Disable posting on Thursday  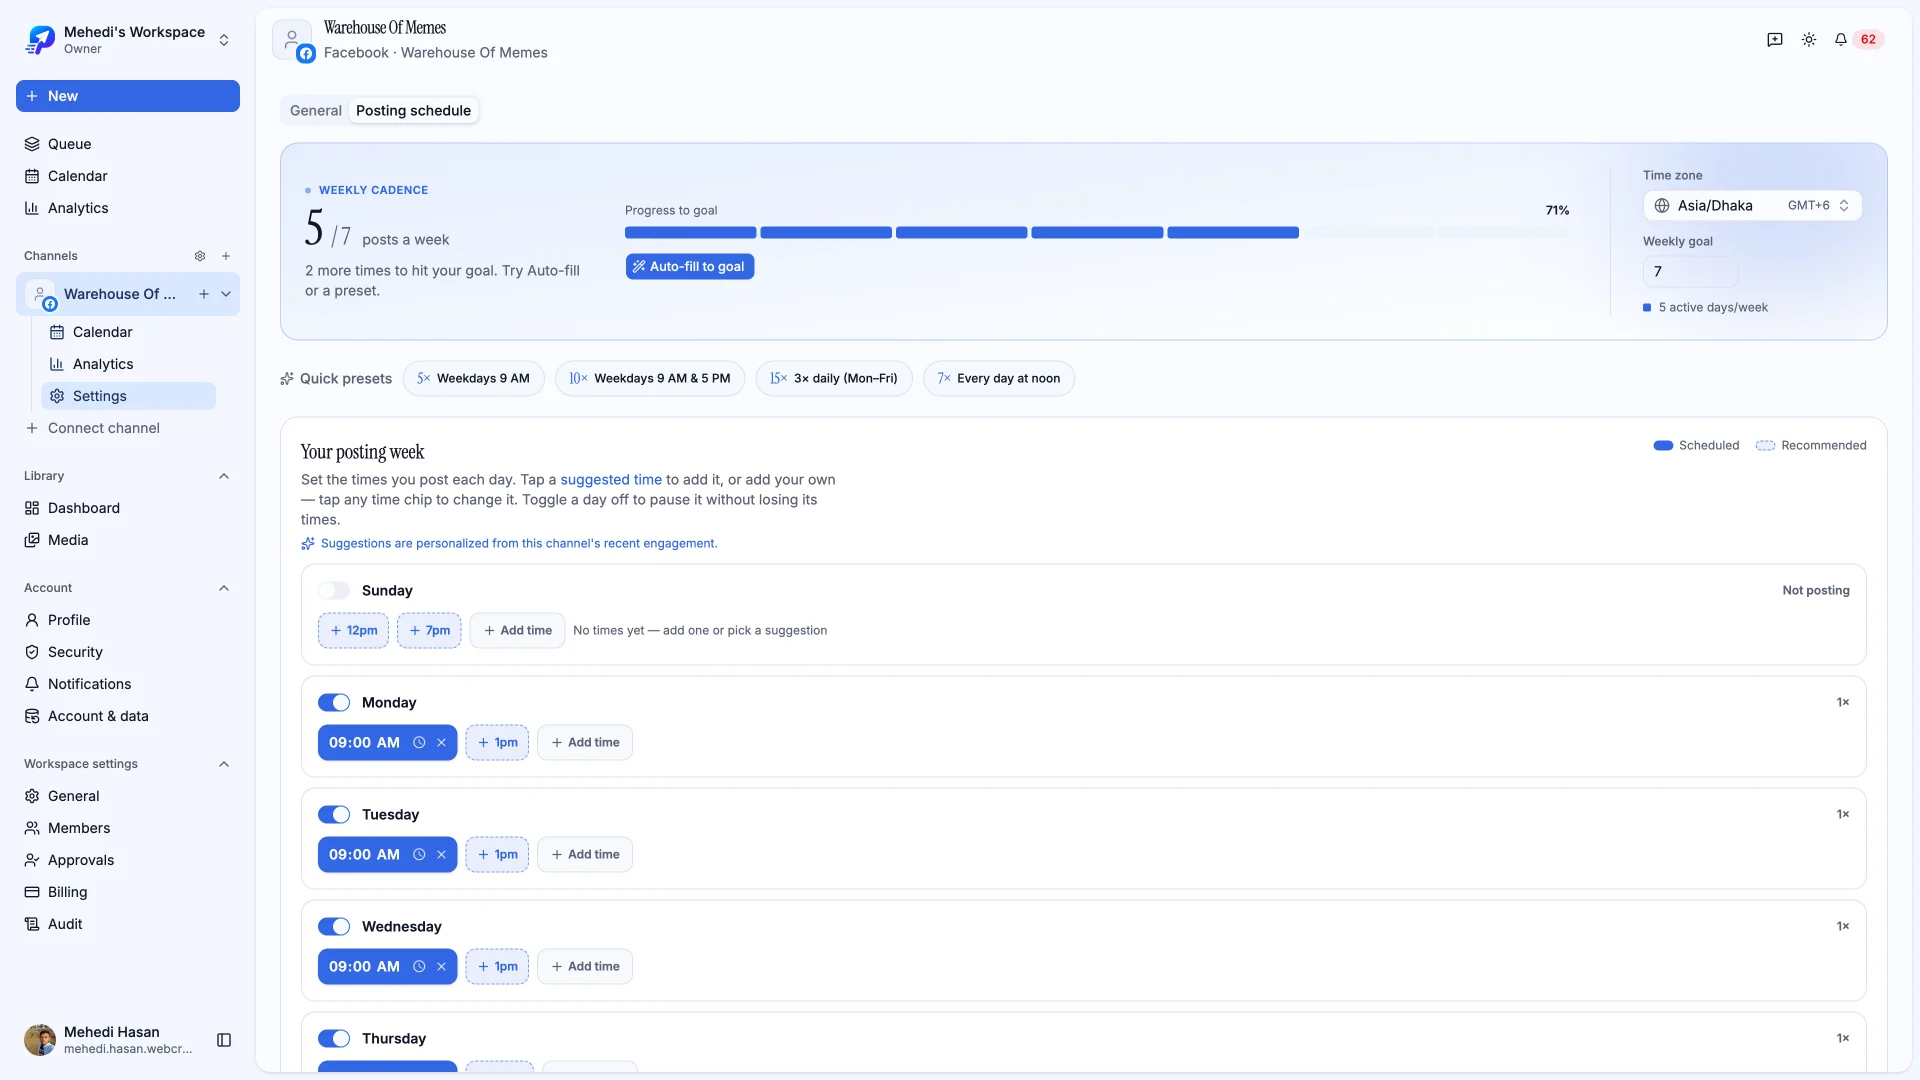click(x=334, y=1039)
